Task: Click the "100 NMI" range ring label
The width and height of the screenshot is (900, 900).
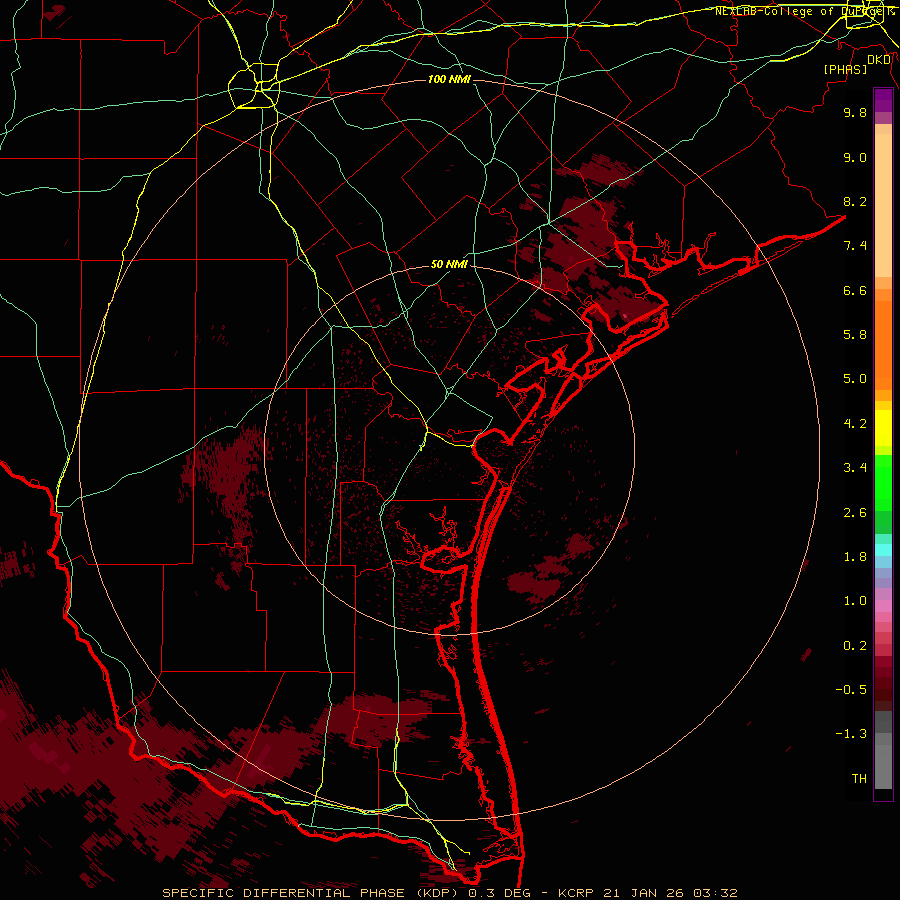Action: pyautogui.click(x=449, y=79)
